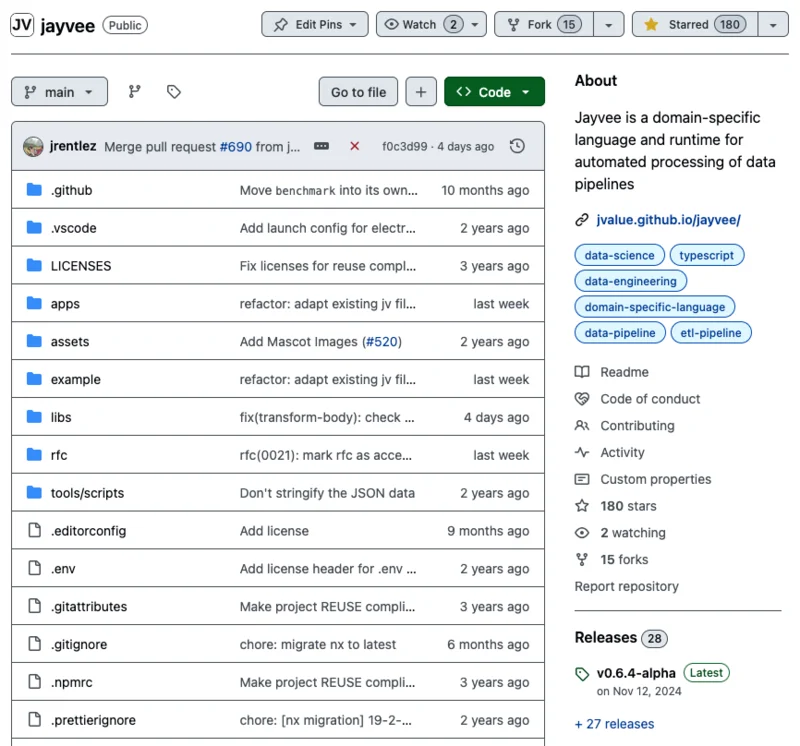Expand the Fork button dropdown arrow
The height and width of the screenshot is (746, 800).
pyautogui.click(x=610, y=24)
